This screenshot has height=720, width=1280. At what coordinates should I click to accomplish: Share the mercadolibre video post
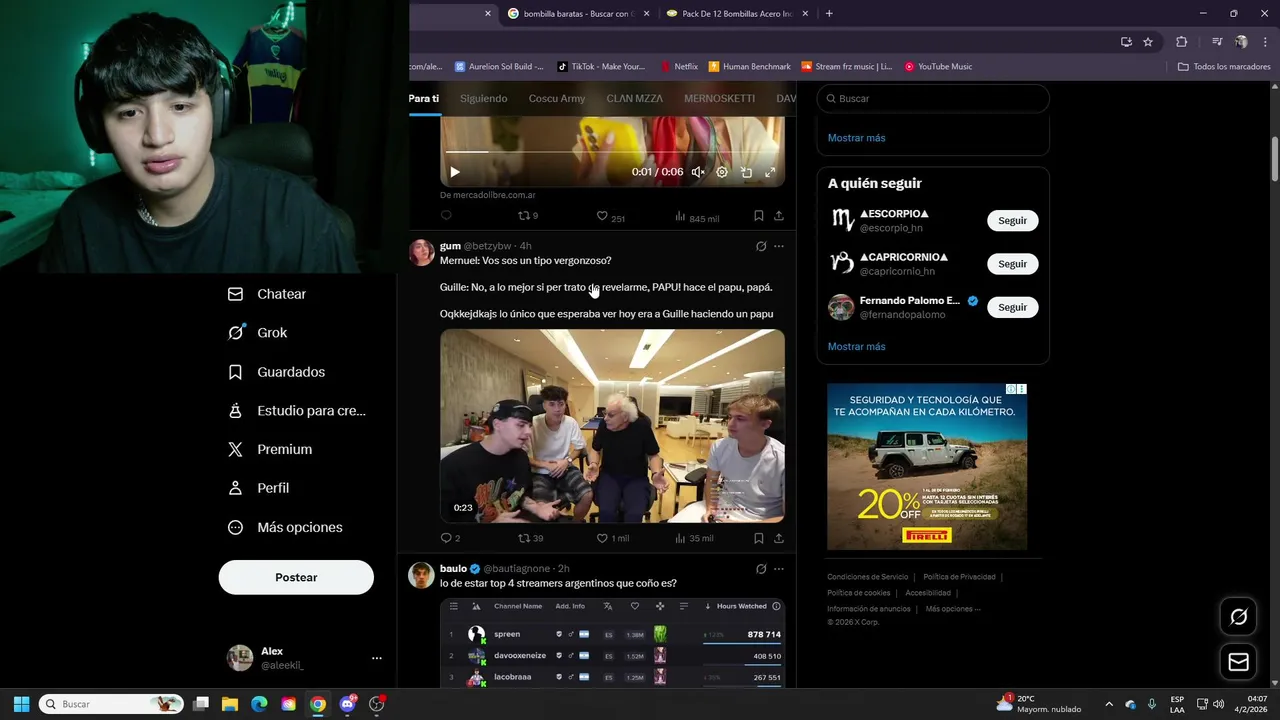[779, 215]
